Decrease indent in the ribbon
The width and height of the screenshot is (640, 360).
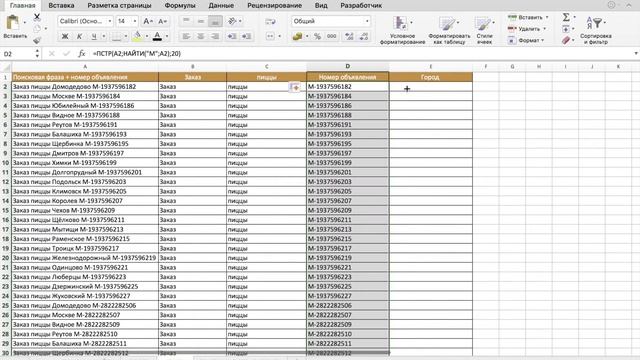(232, 36)
